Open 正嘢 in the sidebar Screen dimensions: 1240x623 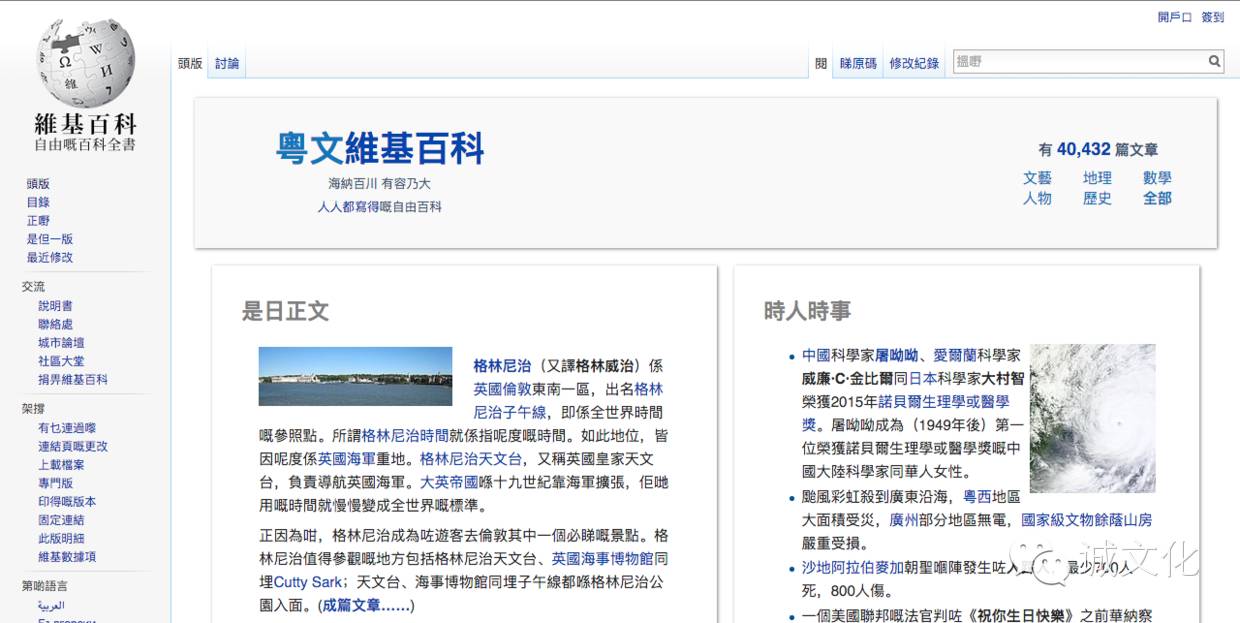coord(38,220)
